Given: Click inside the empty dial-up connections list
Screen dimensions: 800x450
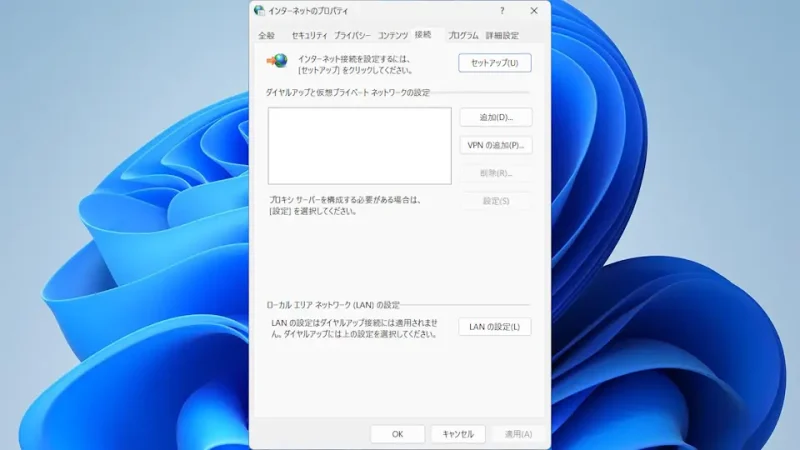Looking at the screenshot, I should [x=360, y=146].
